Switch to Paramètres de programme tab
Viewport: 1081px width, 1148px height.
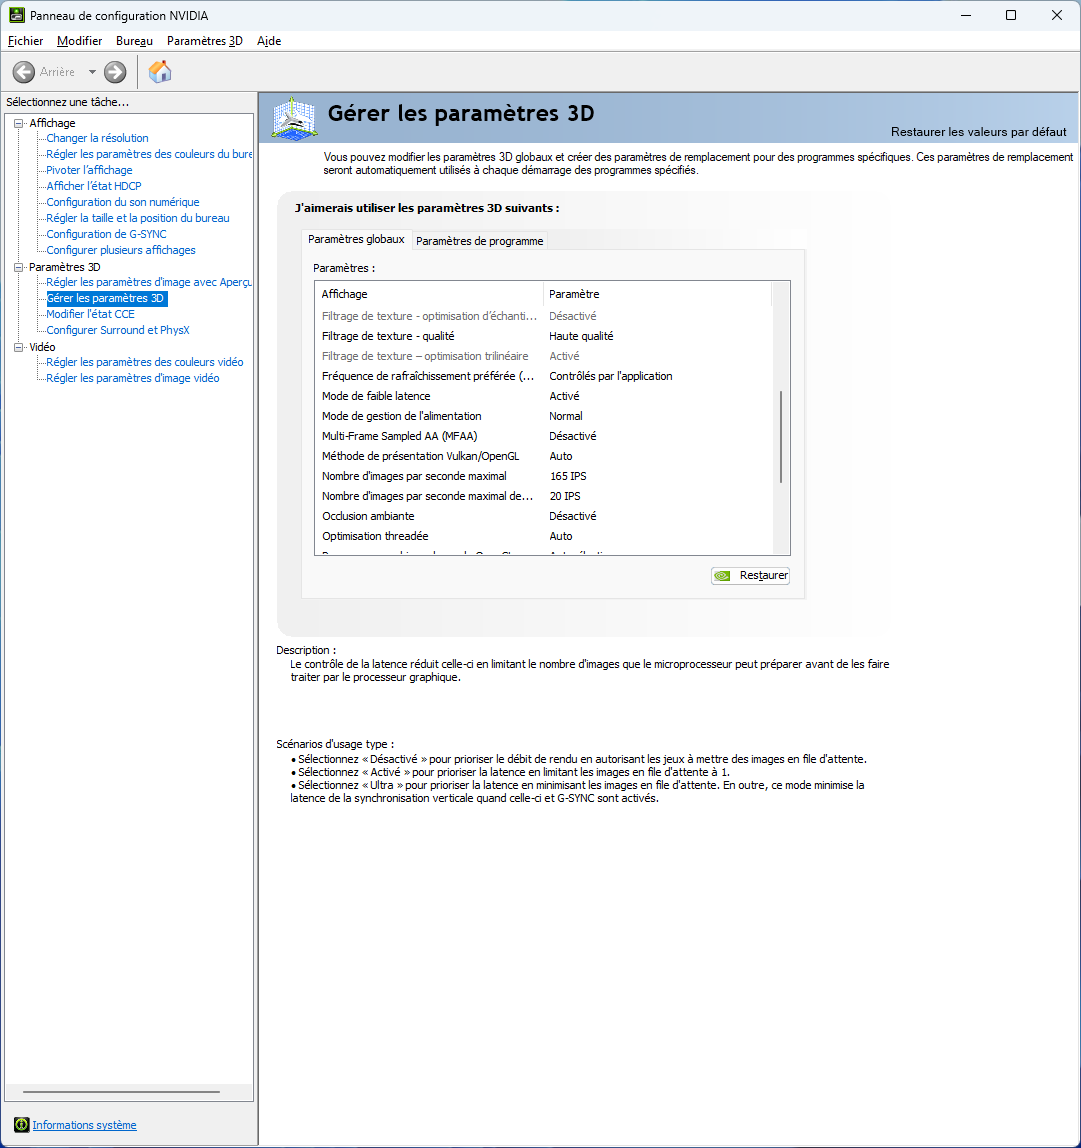pyautogui.click(x=480, y=241)
